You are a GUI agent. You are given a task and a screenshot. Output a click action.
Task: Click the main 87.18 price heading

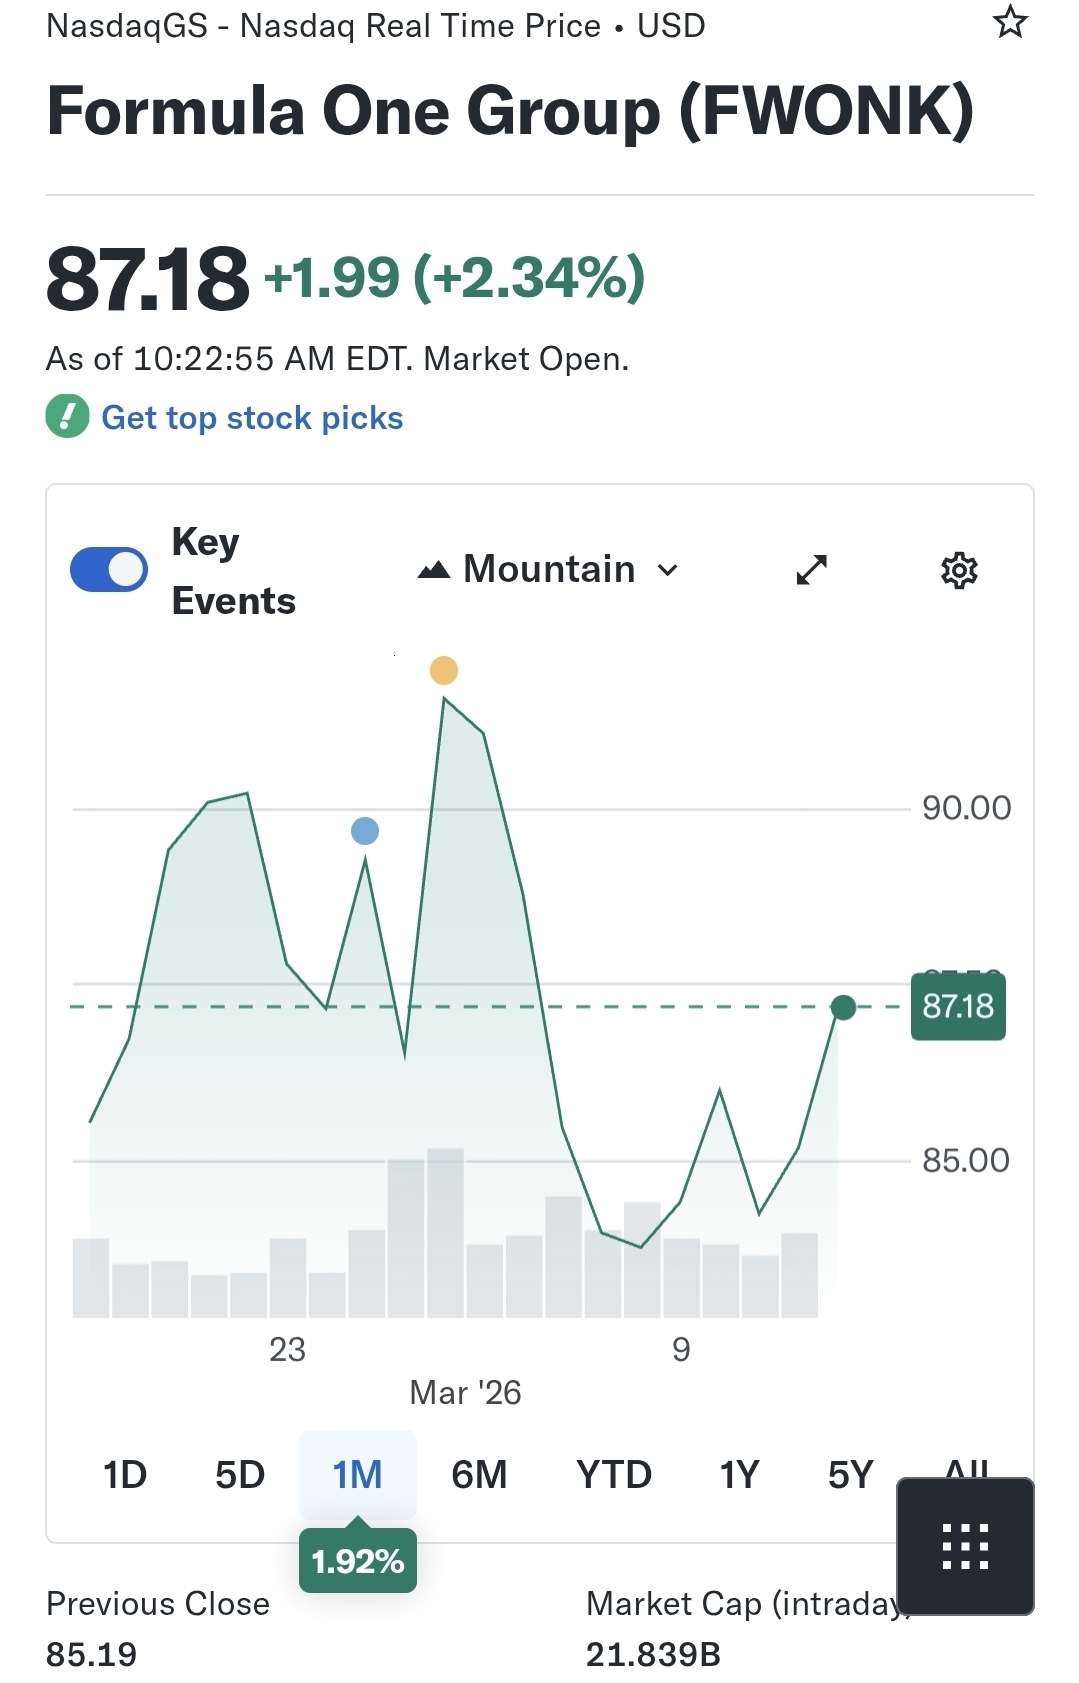(147, 278)
